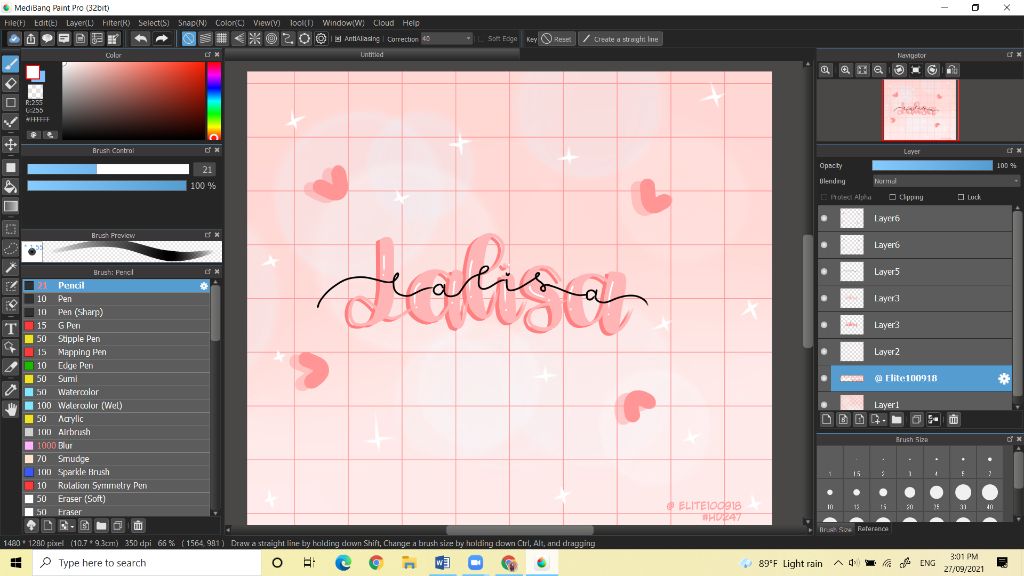Click rotate left icon in Navigator
Screen dimensions: 1024x576
click(x=899, y=70)
